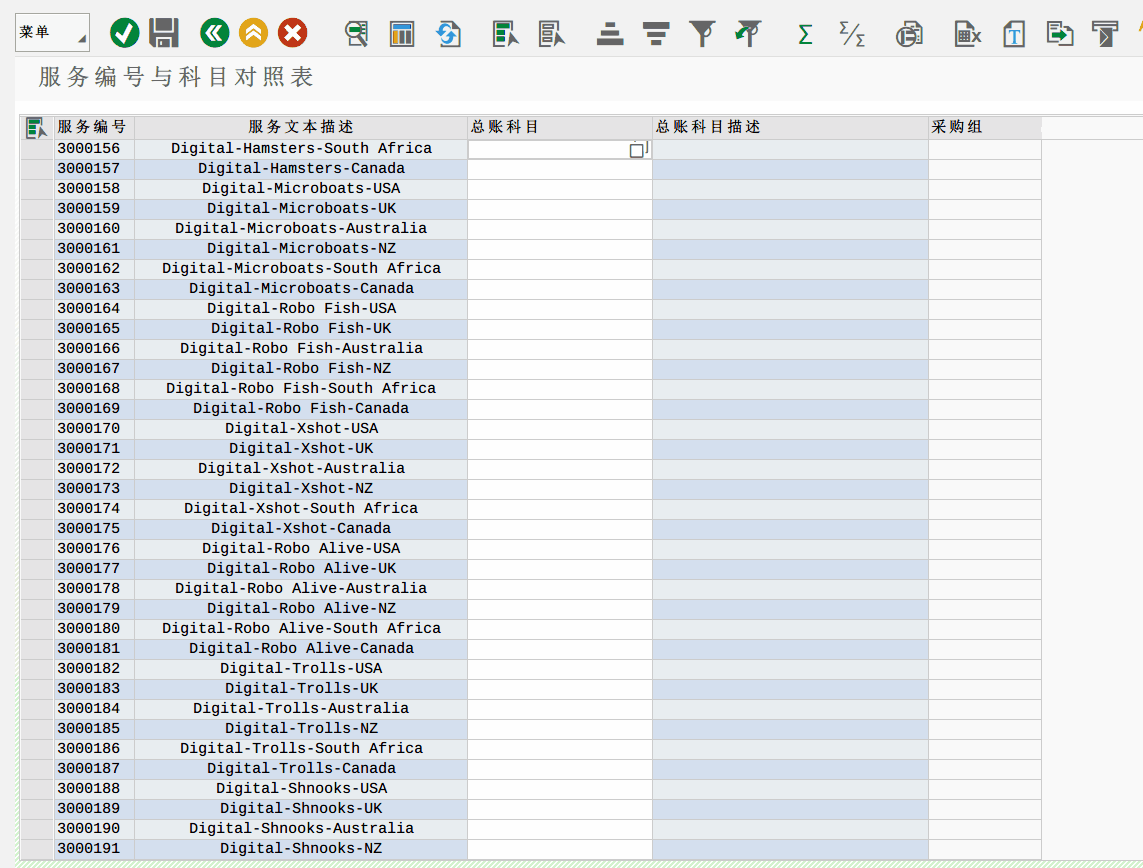Cancel with the red X icon
The image size is (1143, 868).
(292, 34)
